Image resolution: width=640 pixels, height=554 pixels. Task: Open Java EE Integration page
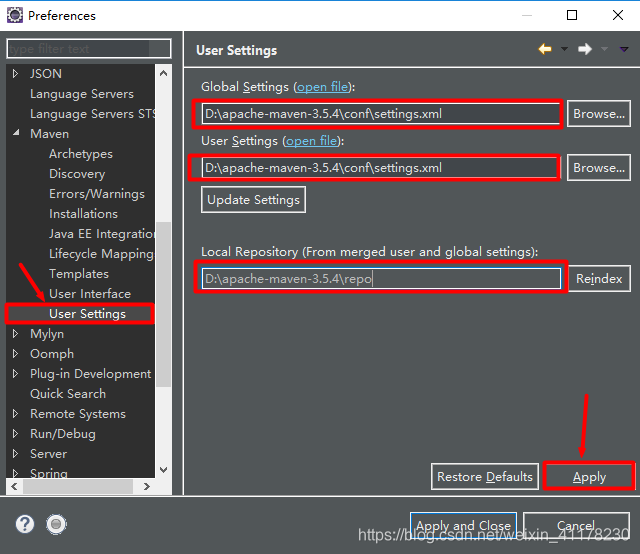tap(102, 234)
